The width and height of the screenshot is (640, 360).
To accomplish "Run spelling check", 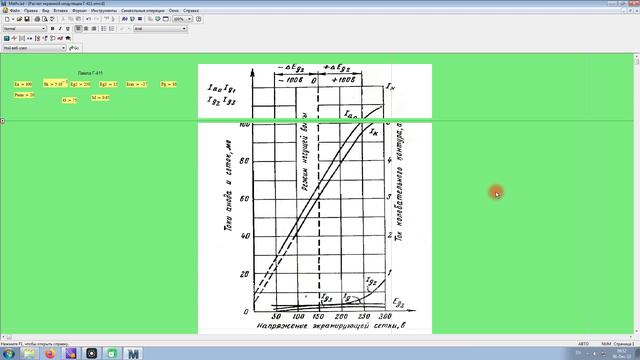I will (52, 19).
